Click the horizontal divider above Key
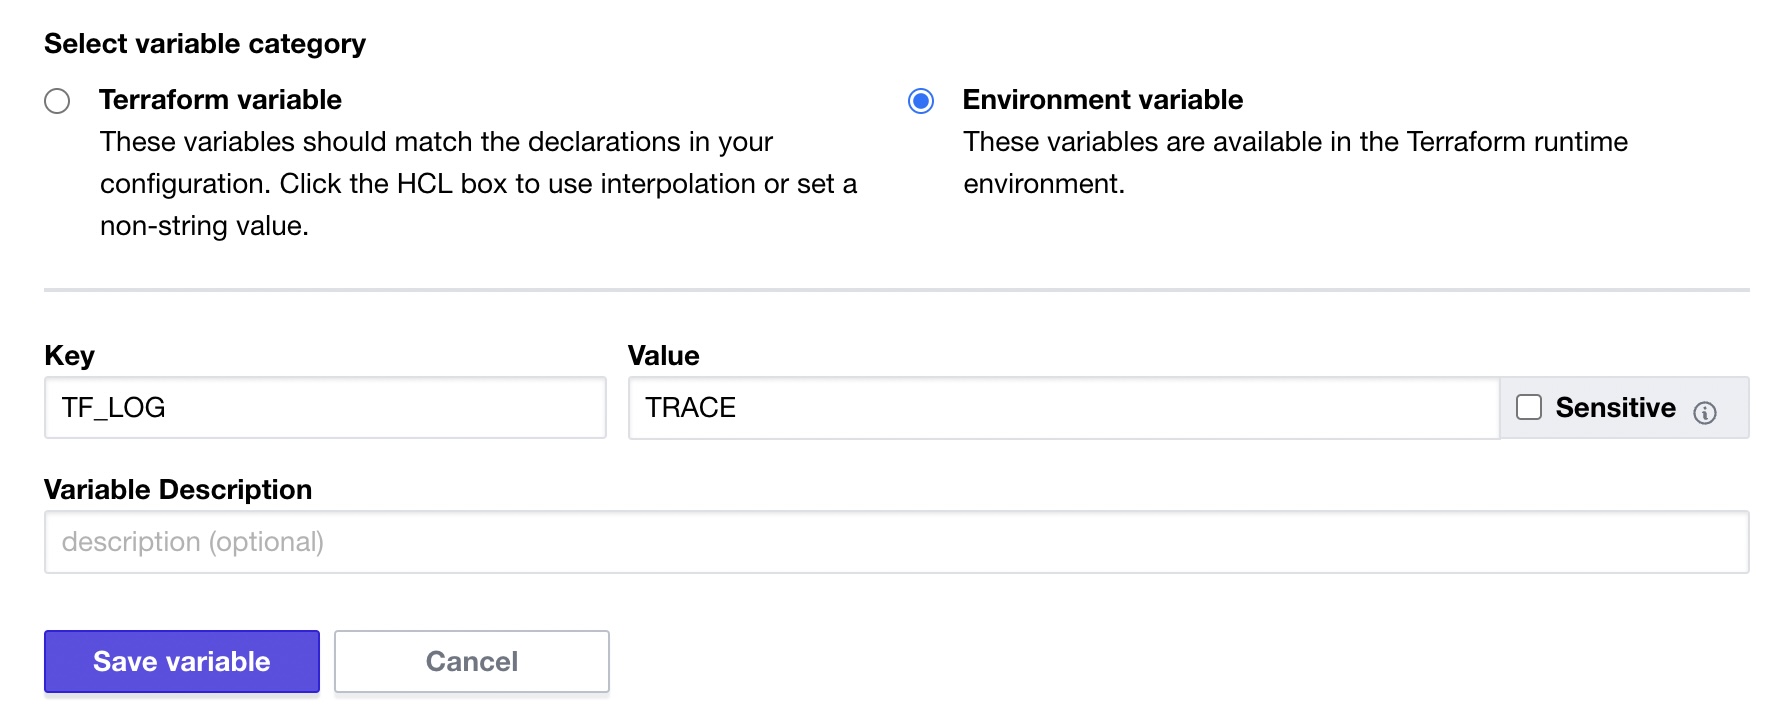1788x718 pixels. coord(896,290)
